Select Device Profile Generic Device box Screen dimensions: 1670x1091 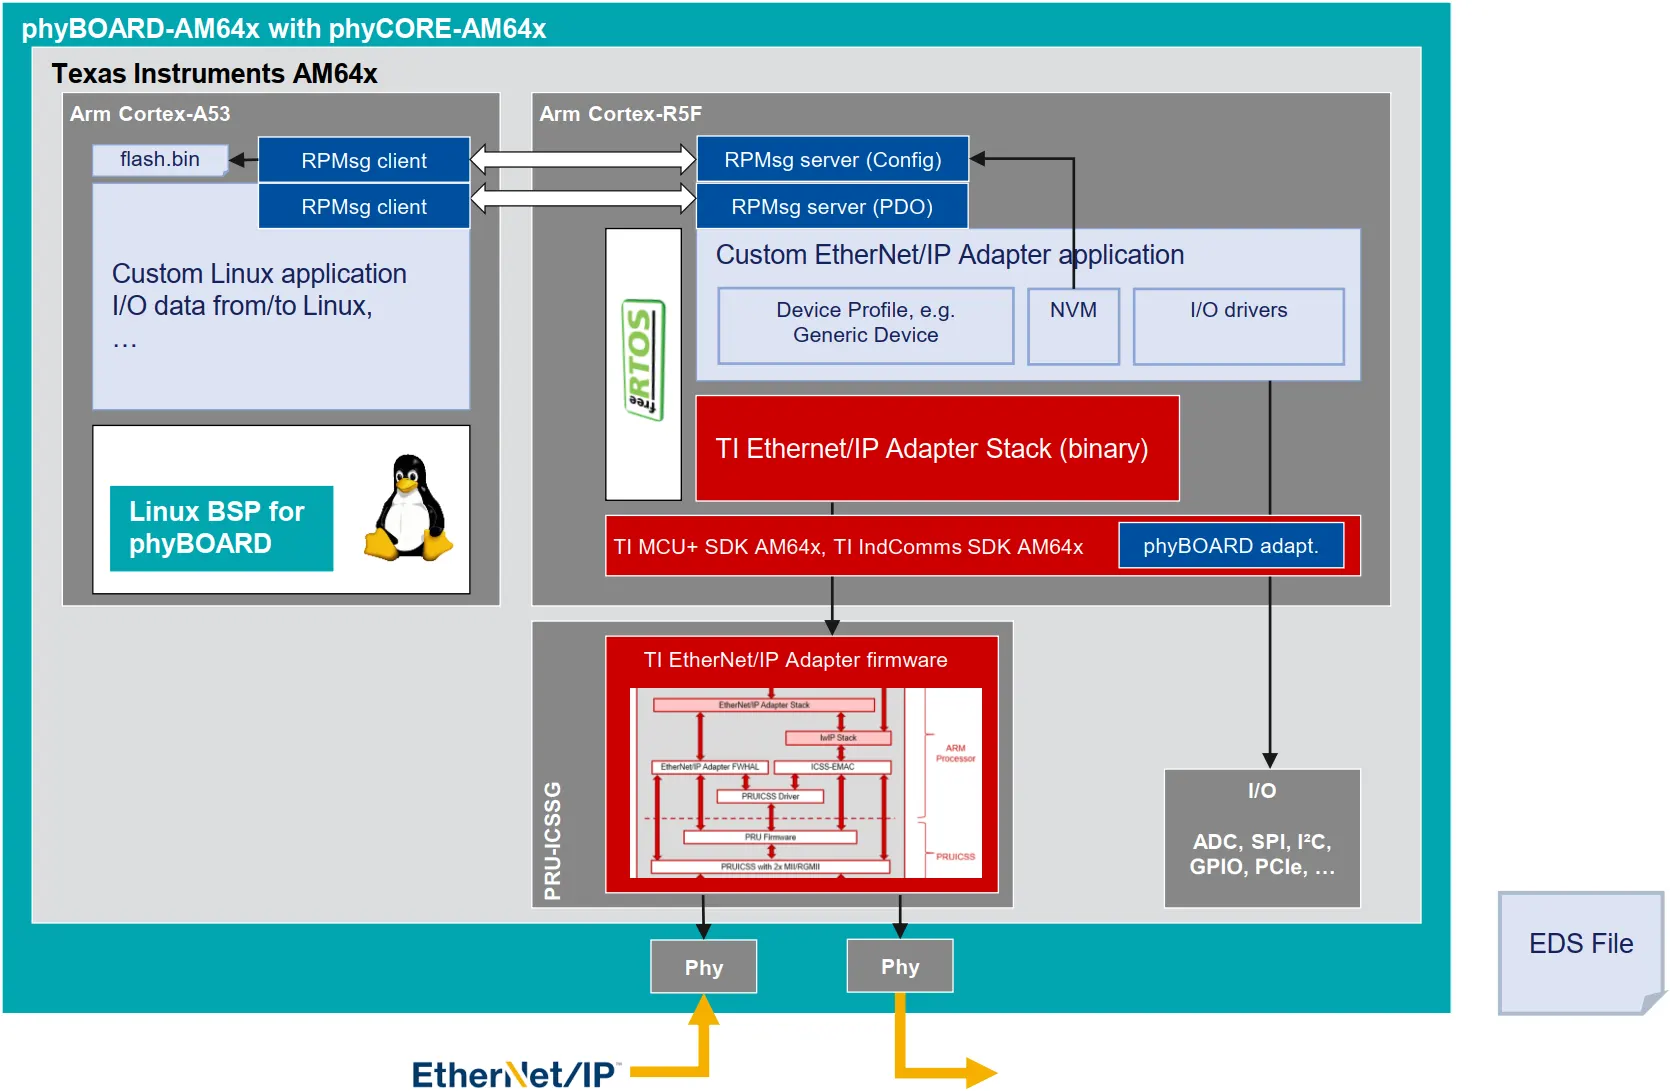pos(865,324)
